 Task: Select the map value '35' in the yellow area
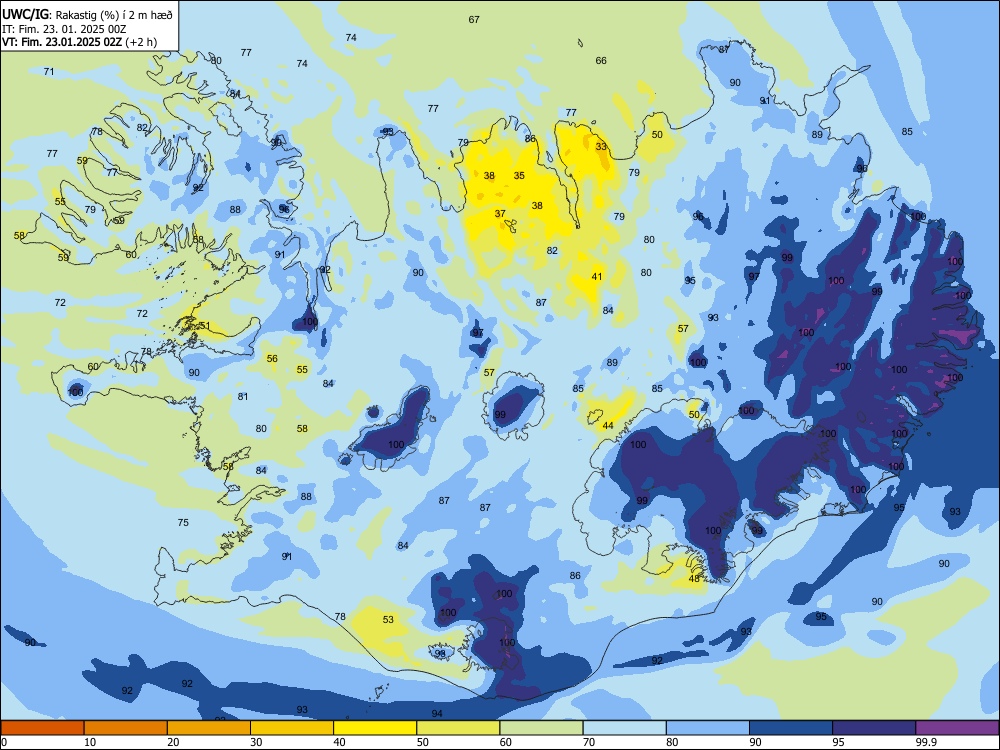519,175
